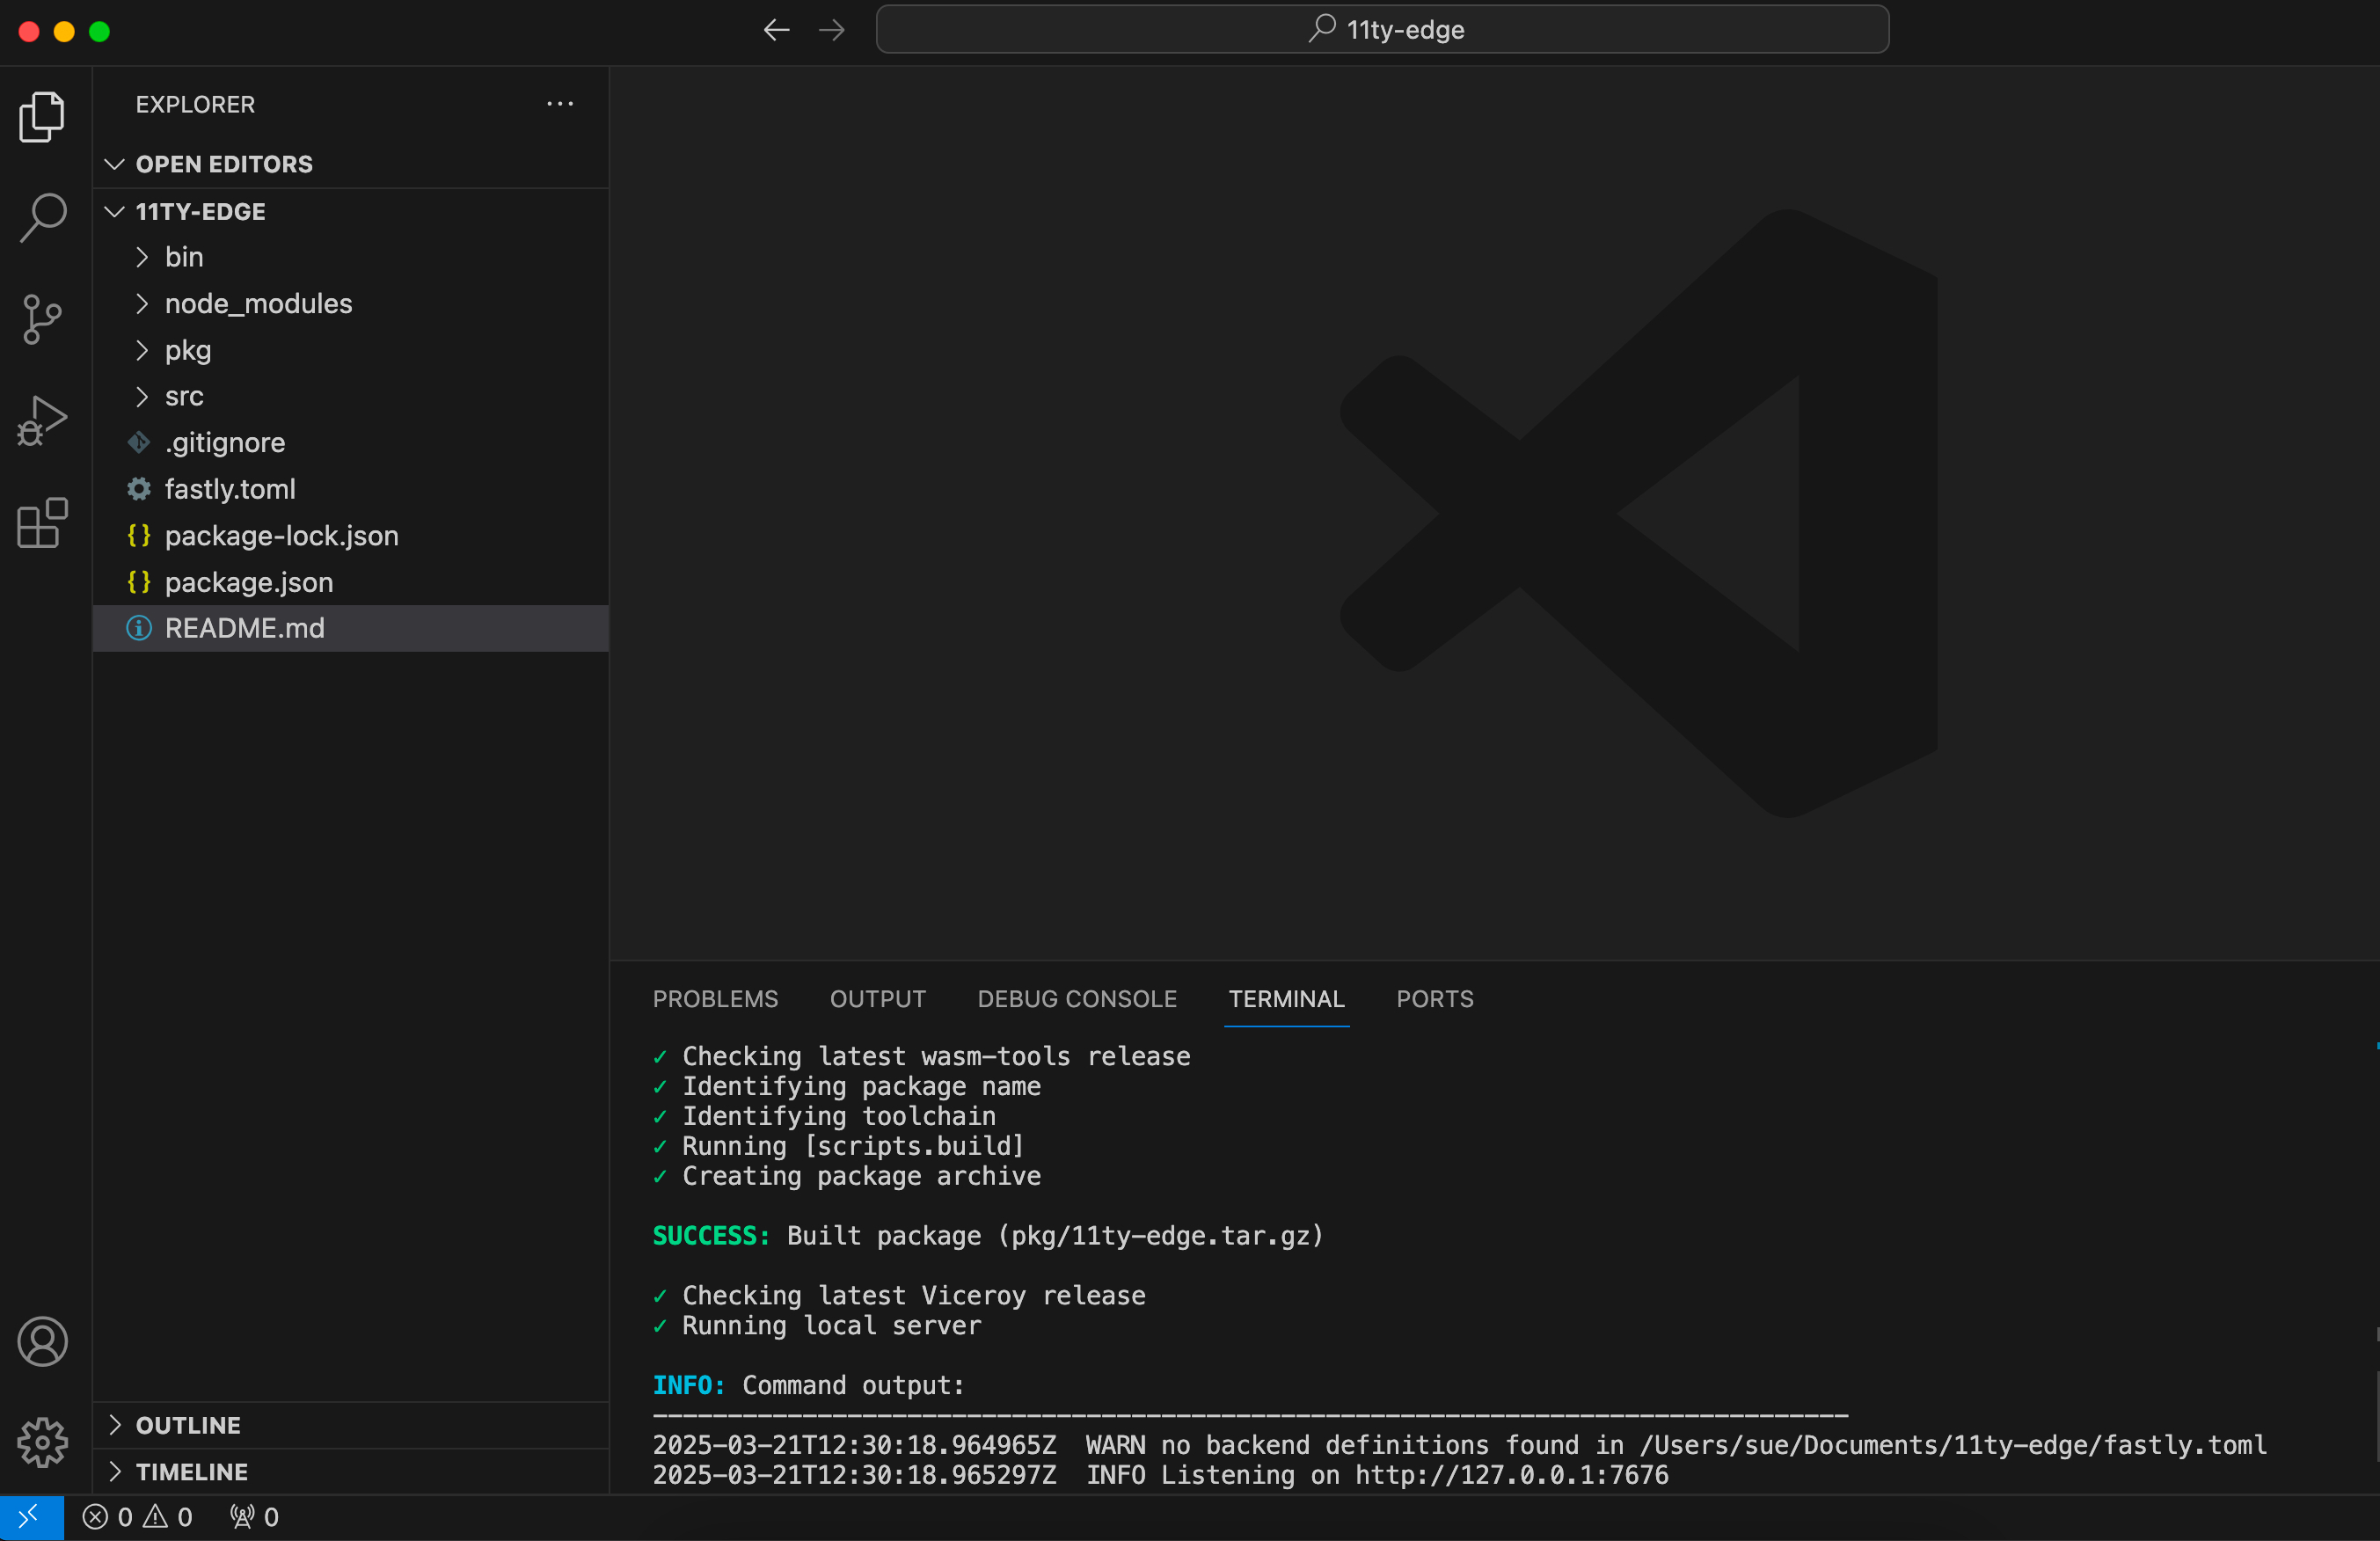Click the errors count icon in status bar
Viewport: 2380px width, 1541px height.
pyautogui.click(x=95, y=1517)
